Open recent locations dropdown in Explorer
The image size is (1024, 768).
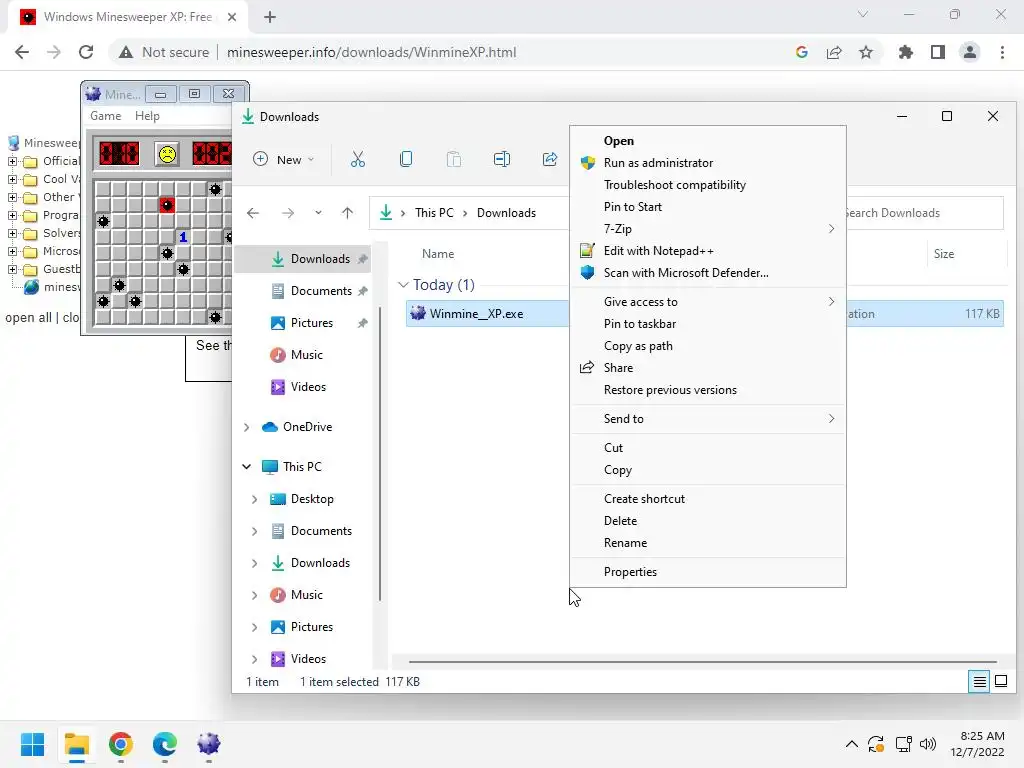tap(318, 213)
